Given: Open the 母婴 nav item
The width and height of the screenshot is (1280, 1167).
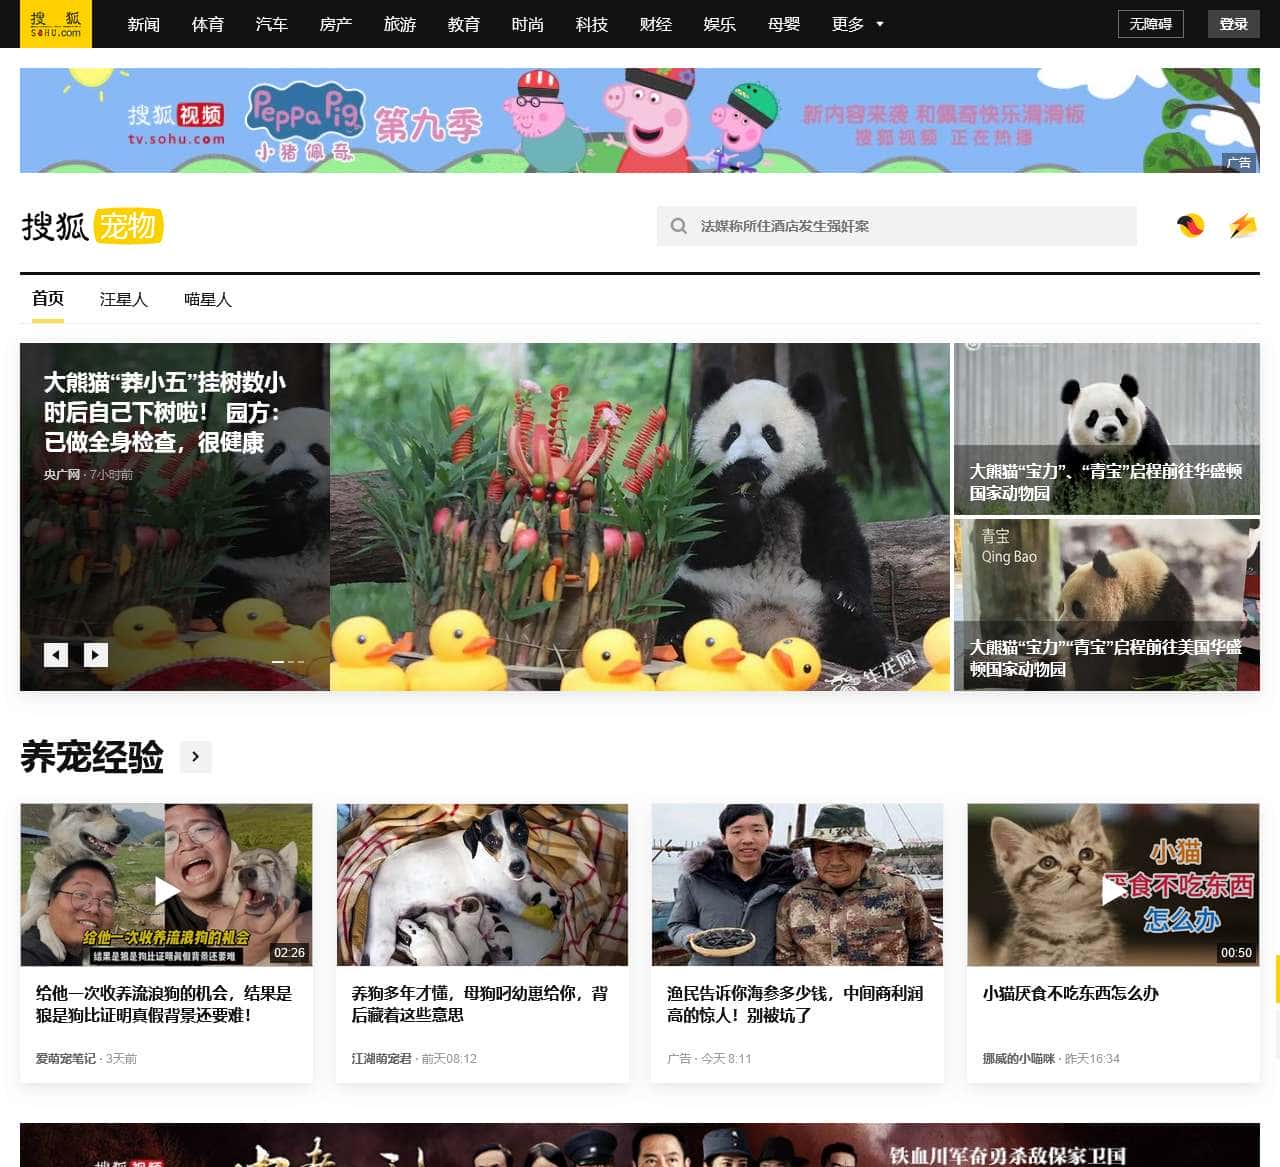Looking at the screenshot, I should point(784,24).
